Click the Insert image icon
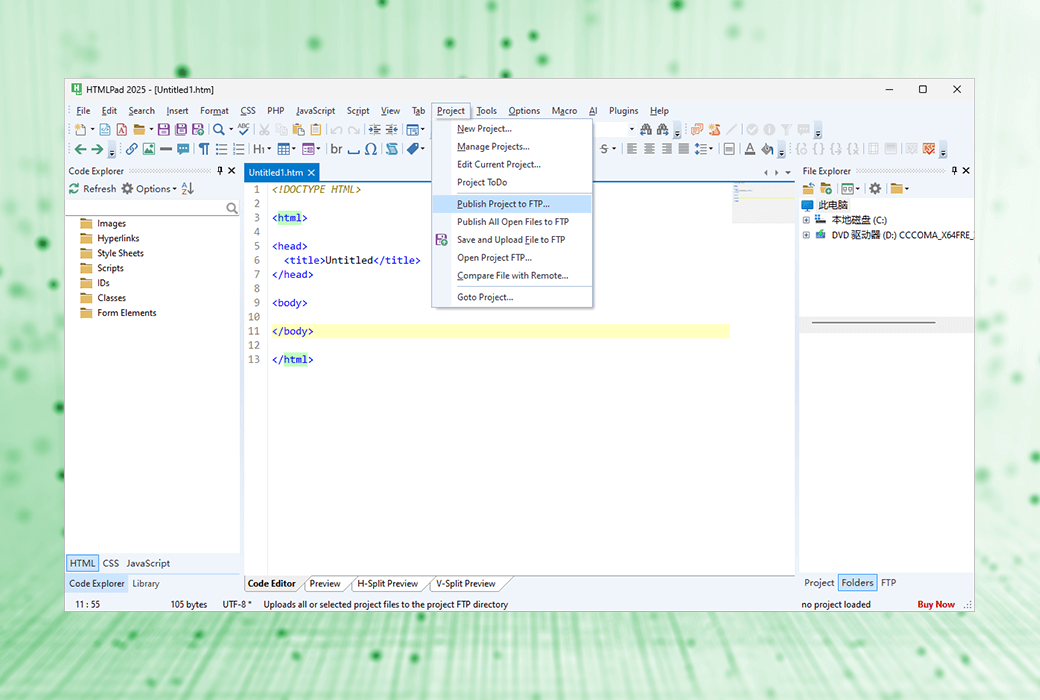The height and width of the screenshot is (700, 1040). (x=149, y=149)
